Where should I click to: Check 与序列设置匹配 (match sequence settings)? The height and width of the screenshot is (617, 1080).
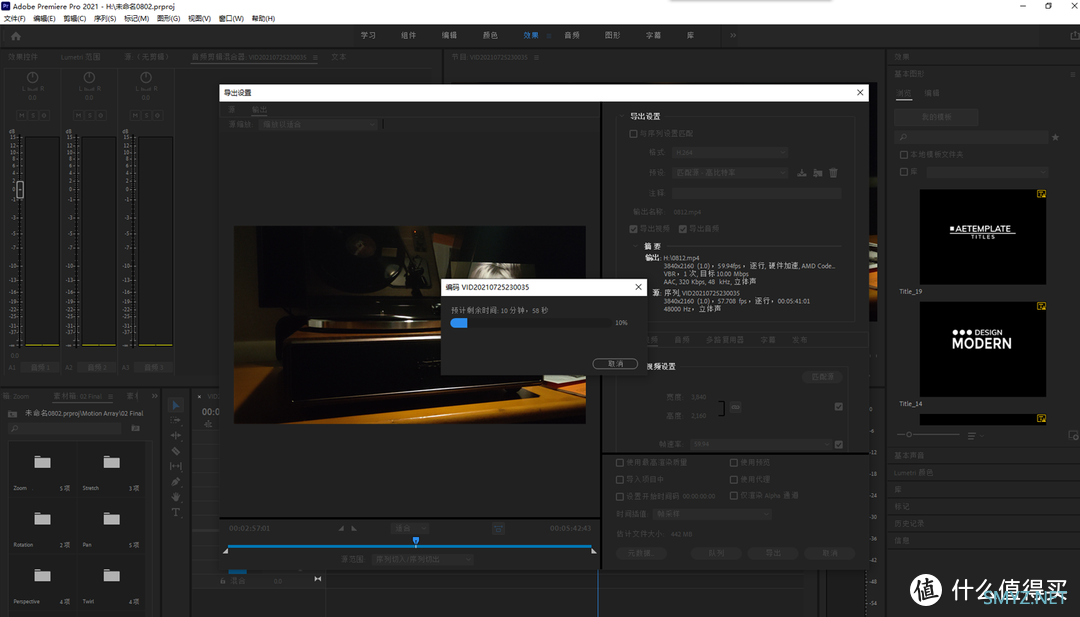pos(633,134)
